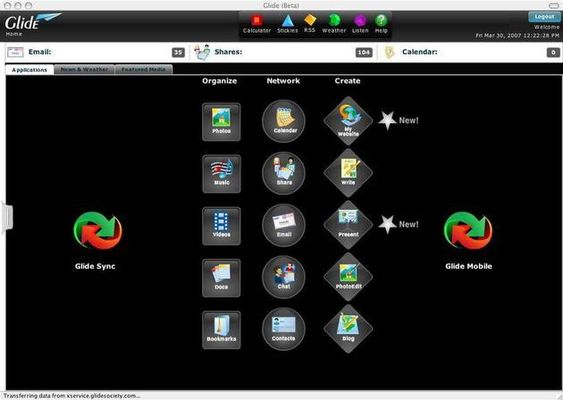Open the Blog creation icon
Image resolution: width=563 pixels, height=400 pixels.
[x=348, y=329]
